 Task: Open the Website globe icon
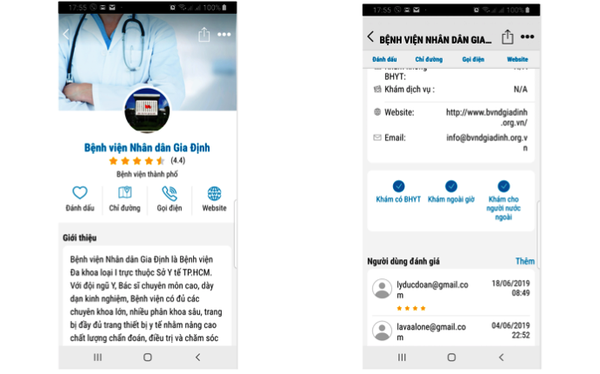(214, 194)
